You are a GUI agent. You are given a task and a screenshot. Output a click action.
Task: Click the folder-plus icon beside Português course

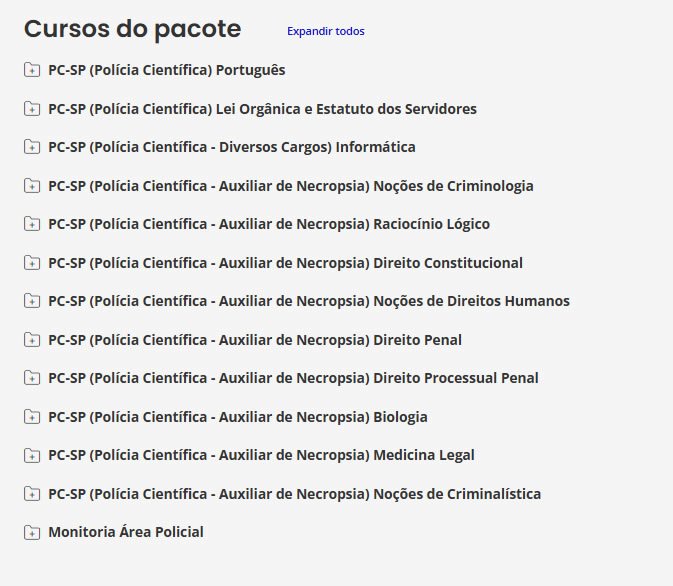[x=32, y=71]
